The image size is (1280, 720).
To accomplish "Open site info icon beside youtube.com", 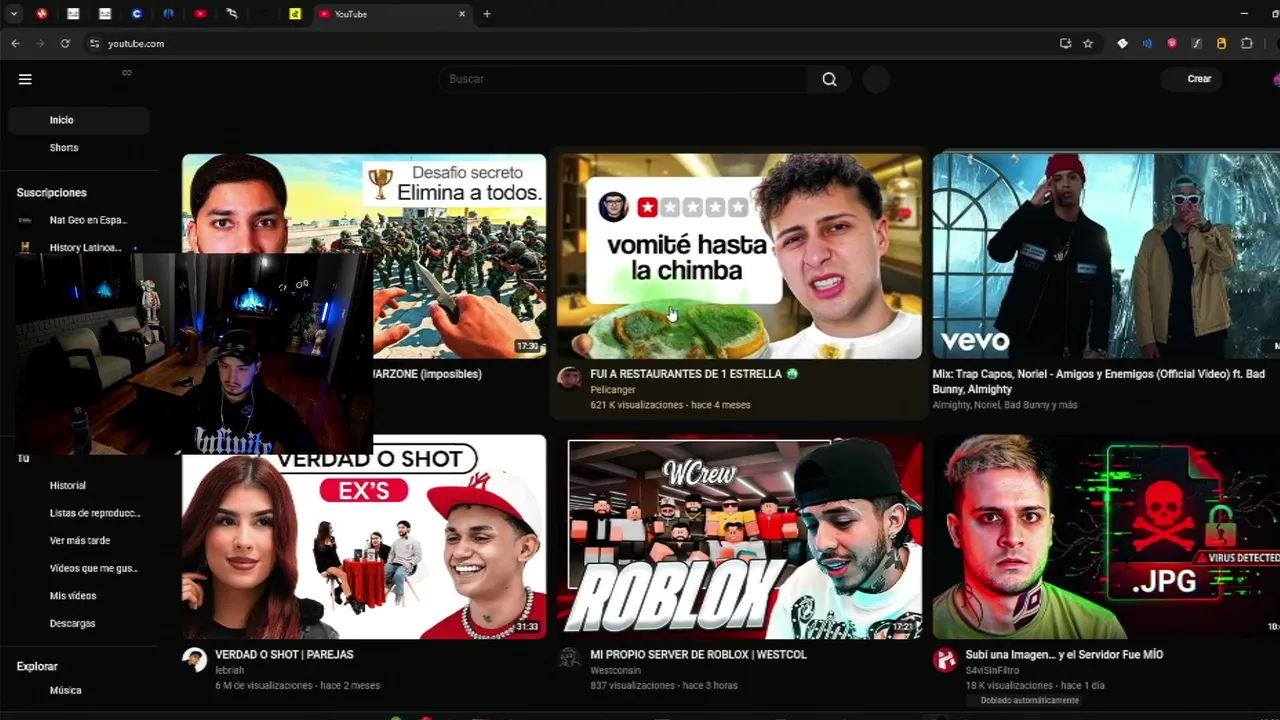I will click(x=95, y=44).
